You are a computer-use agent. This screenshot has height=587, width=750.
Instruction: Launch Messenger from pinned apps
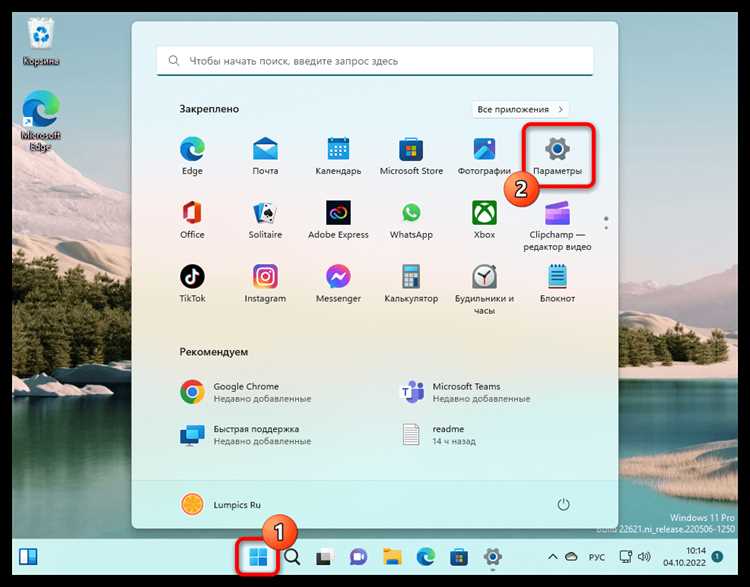(x=338, y=283)
